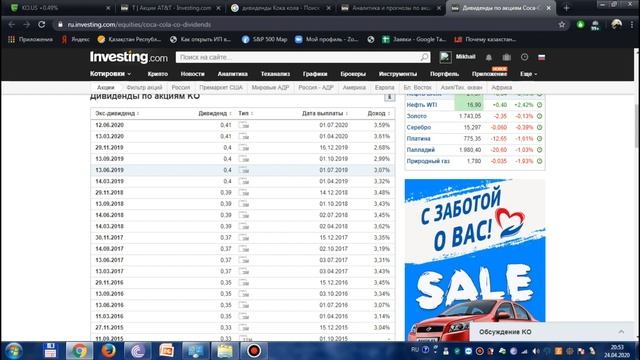Screen dimensions: 640x360
Task: Sort by Доход column
Action: (378, 113)
